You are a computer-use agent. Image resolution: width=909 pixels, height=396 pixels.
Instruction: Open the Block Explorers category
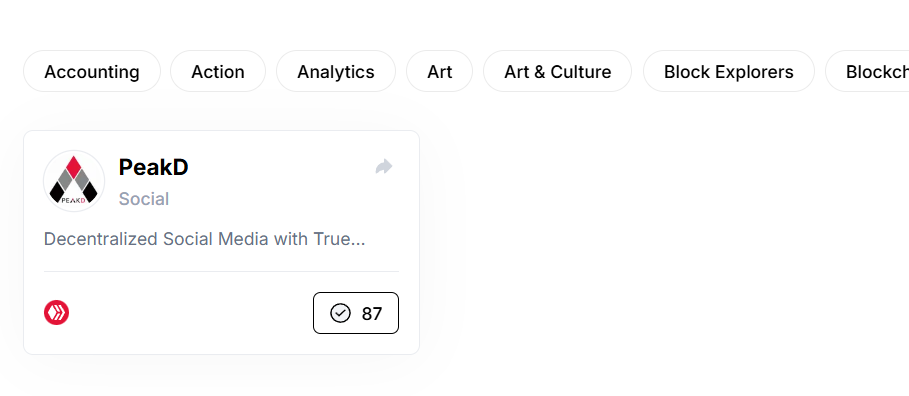[729, 71]
